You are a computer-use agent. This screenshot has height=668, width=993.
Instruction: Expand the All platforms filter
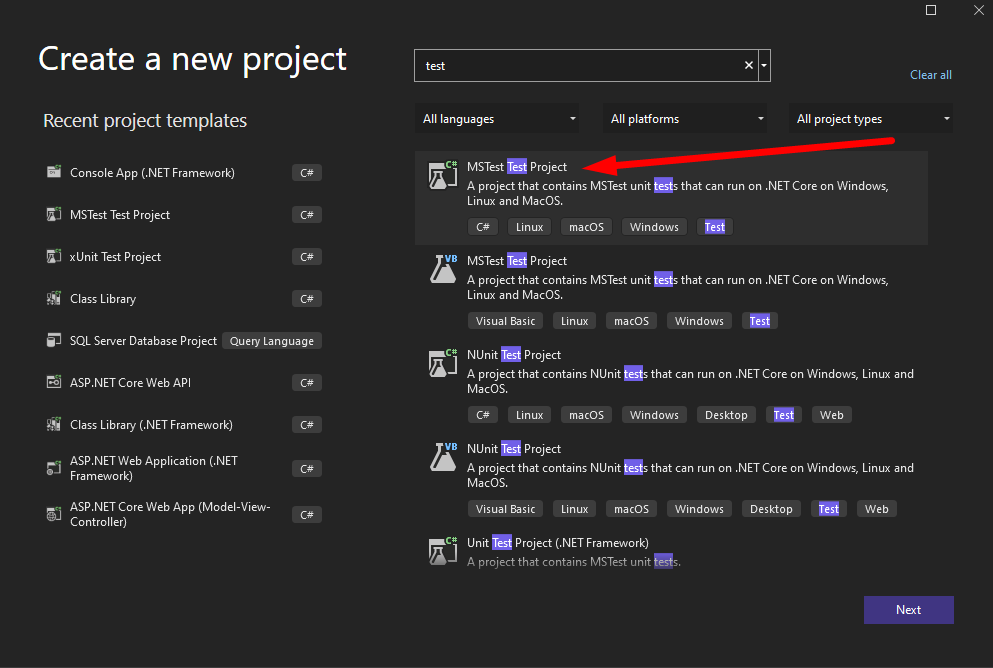tap(685, 119)
